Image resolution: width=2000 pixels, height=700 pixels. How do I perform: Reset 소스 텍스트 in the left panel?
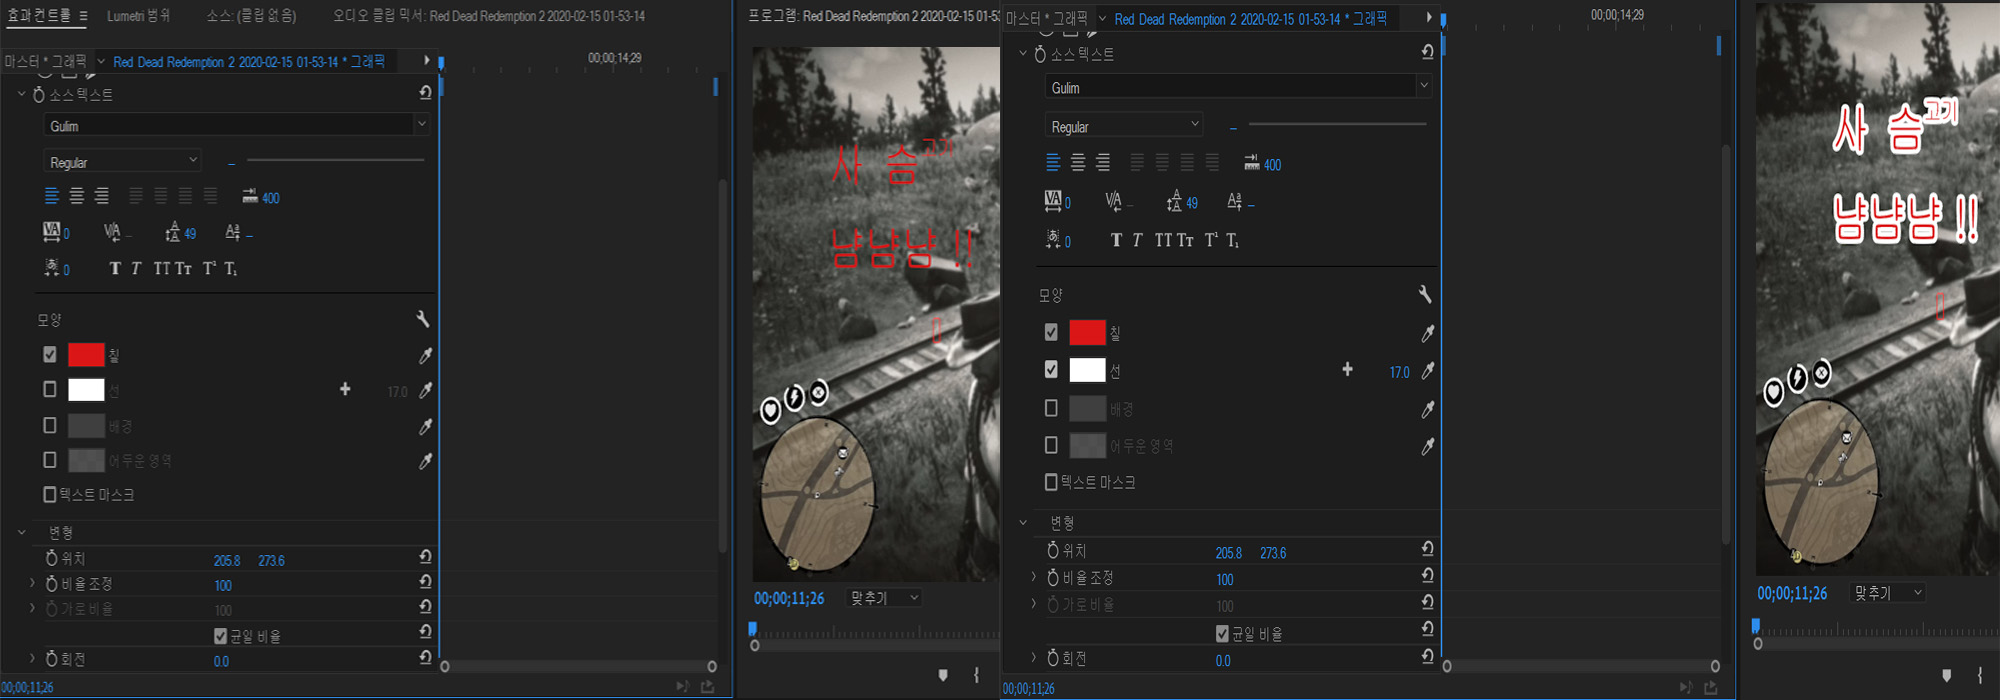425,93
